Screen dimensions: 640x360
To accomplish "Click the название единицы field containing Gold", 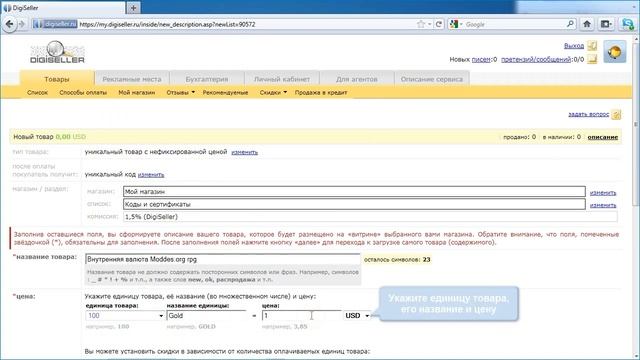I will click(207, 316).
